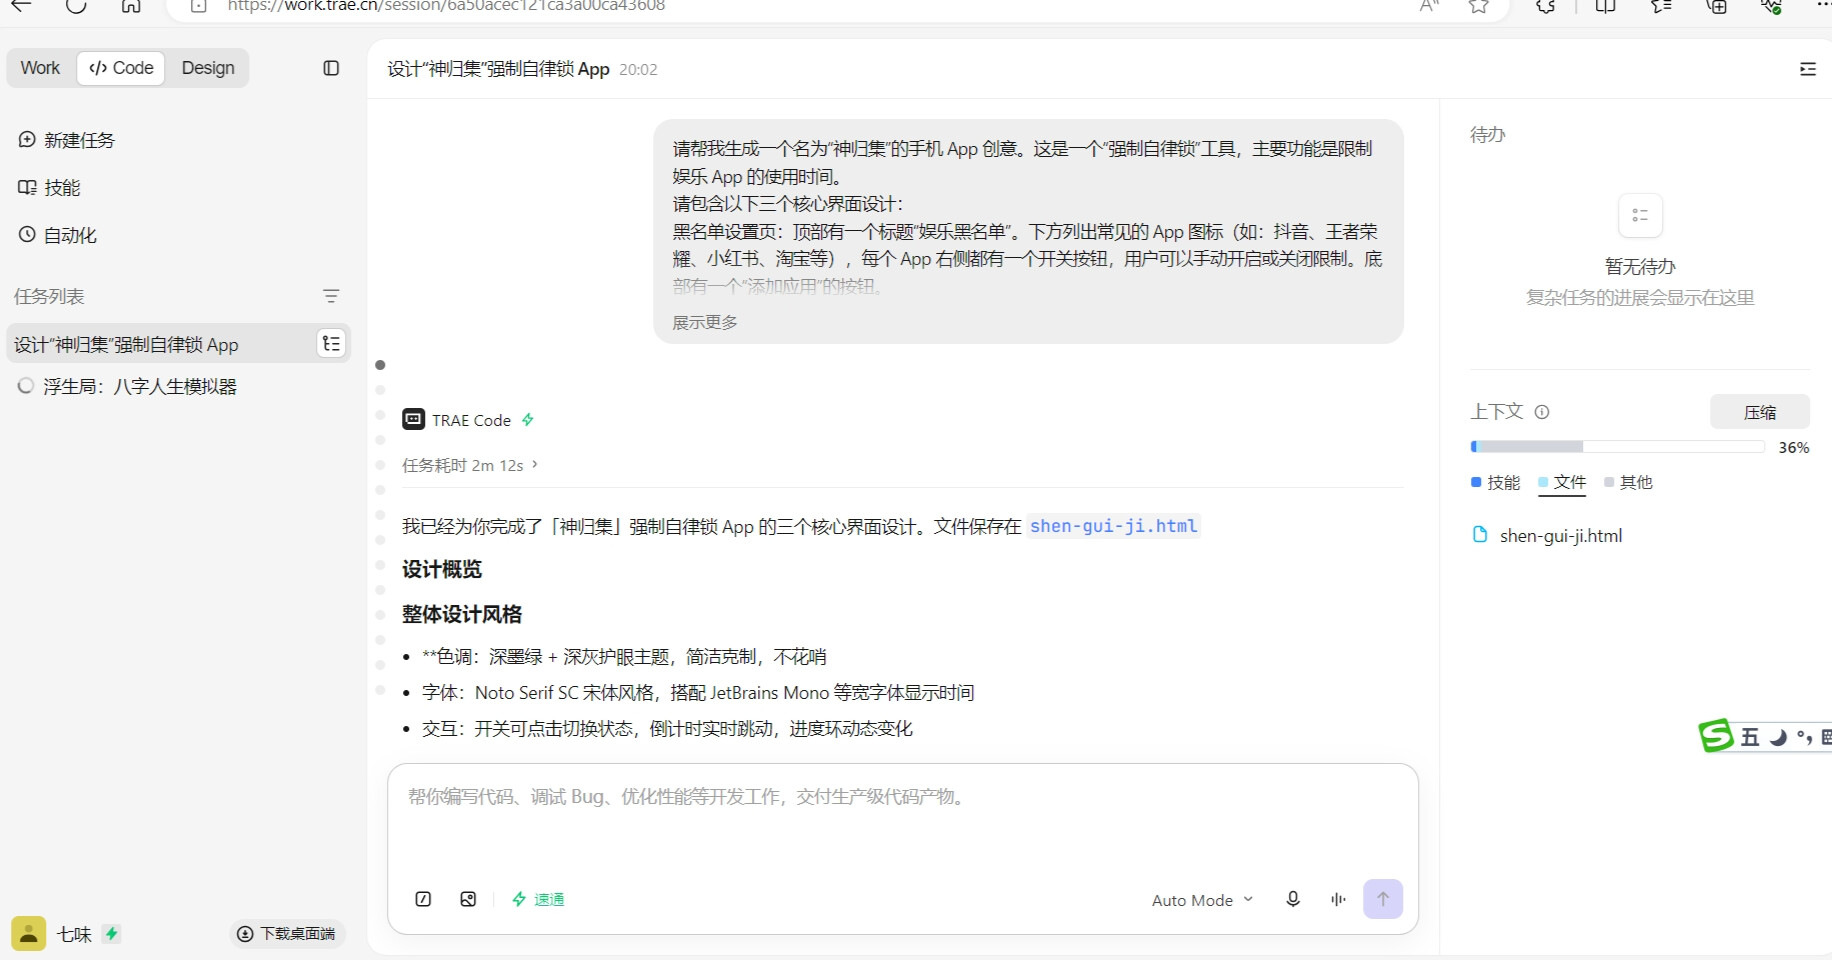
Task: Click the 设计概览 heading
Action: pos(442,569)
